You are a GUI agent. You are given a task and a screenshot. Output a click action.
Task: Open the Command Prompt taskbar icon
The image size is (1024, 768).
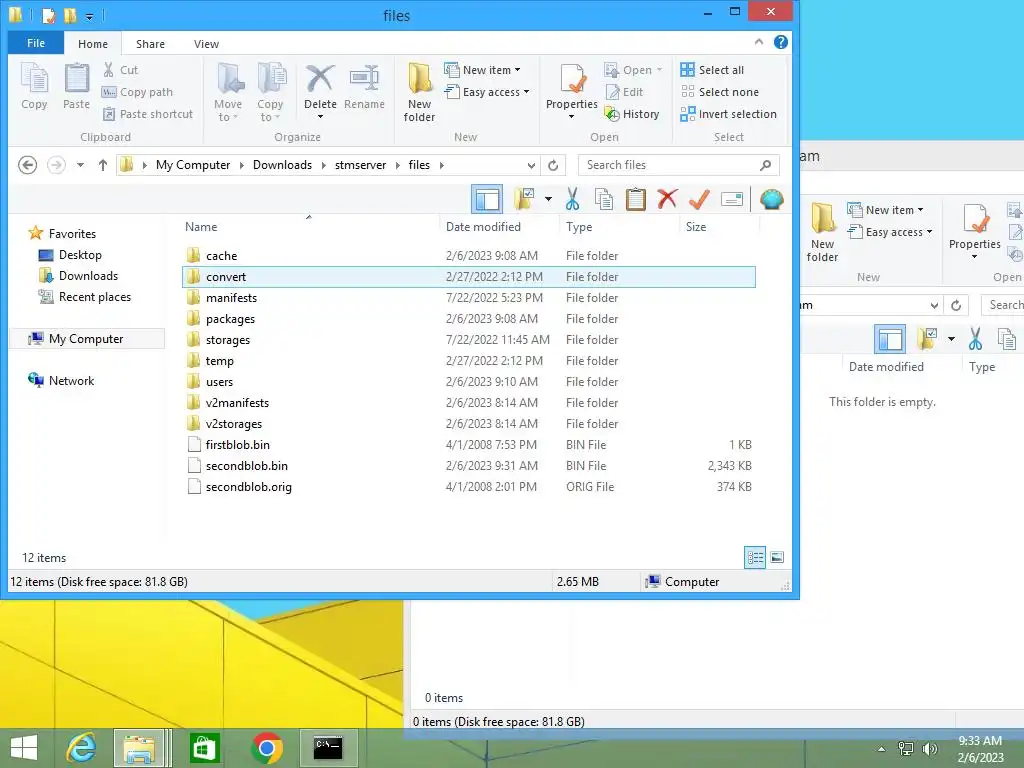coord(328,748)
